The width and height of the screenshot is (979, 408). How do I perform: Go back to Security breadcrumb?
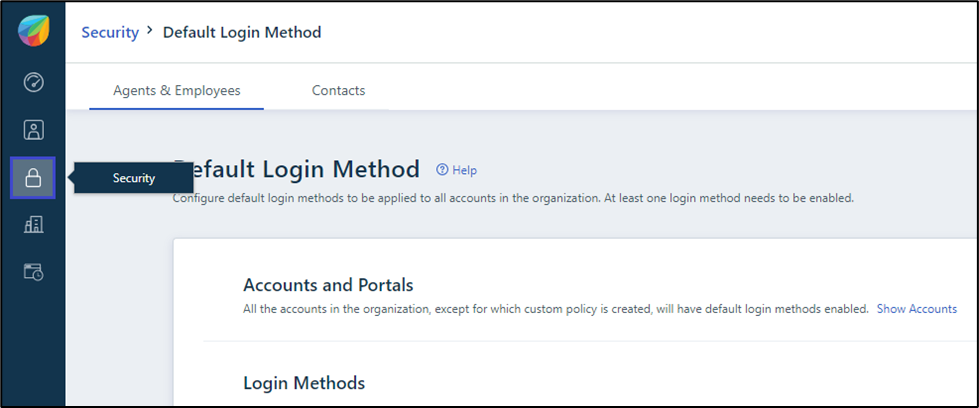click(110, 32)
